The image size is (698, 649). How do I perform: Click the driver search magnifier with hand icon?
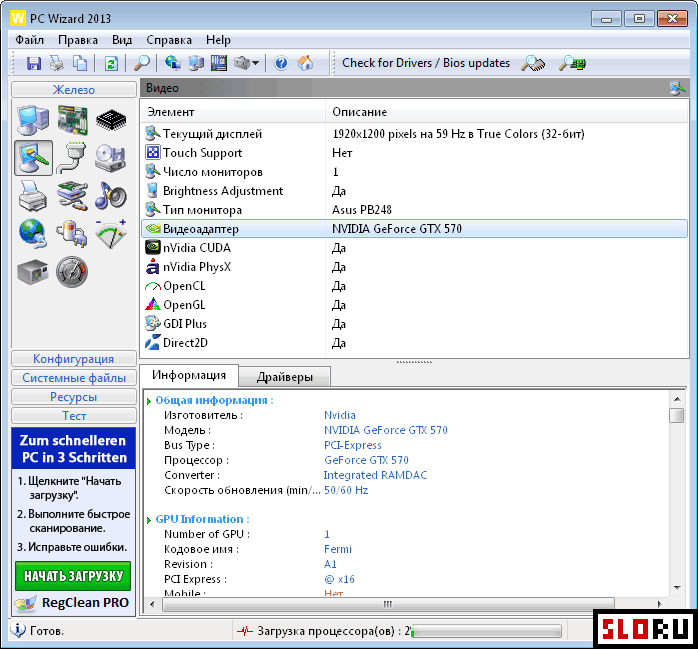tap(533, 63)
